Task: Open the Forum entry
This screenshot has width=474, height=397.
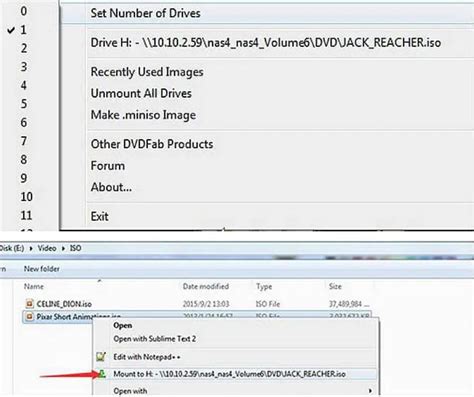Action: pyautogui.click(x=267, y=166)
